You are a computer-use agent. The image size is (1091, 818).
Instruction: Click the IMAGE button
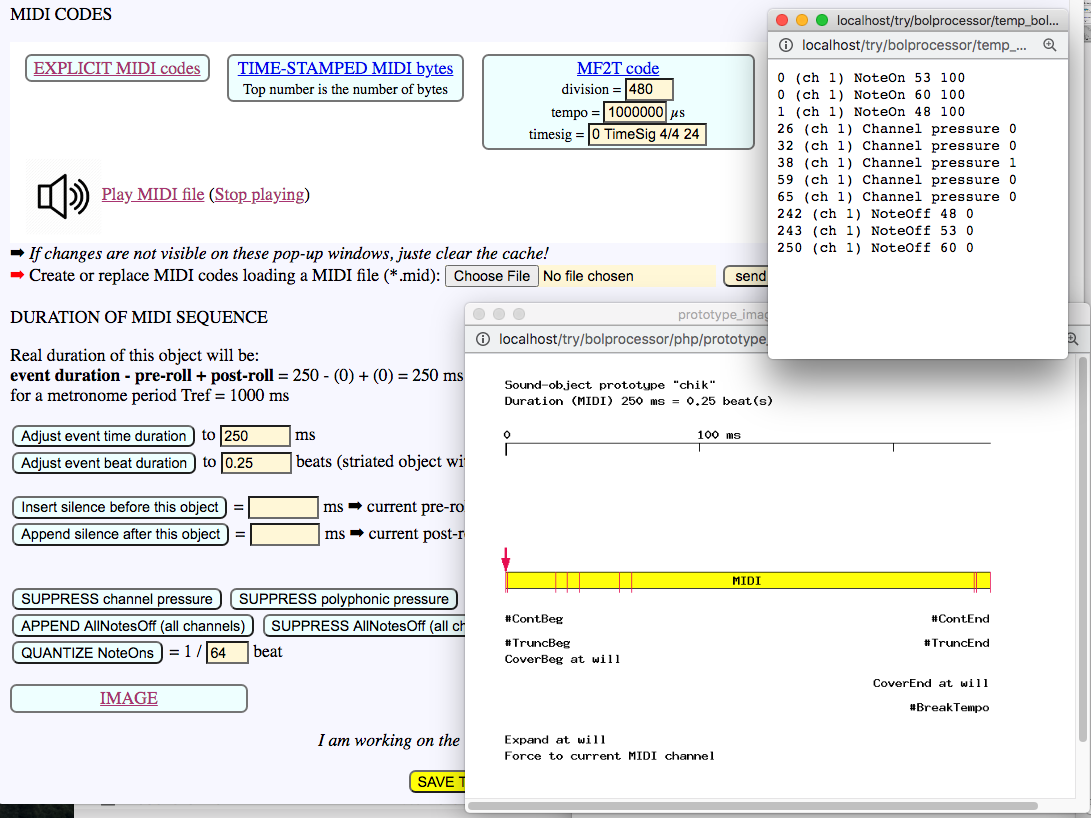(128, 698)
